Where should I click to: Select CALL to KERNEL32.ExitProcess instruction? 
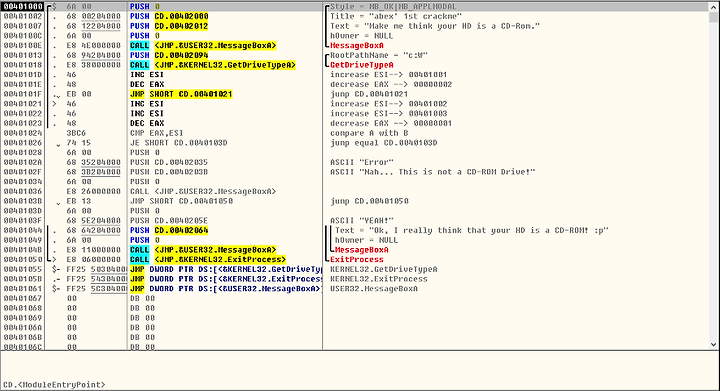coord(208,259)
